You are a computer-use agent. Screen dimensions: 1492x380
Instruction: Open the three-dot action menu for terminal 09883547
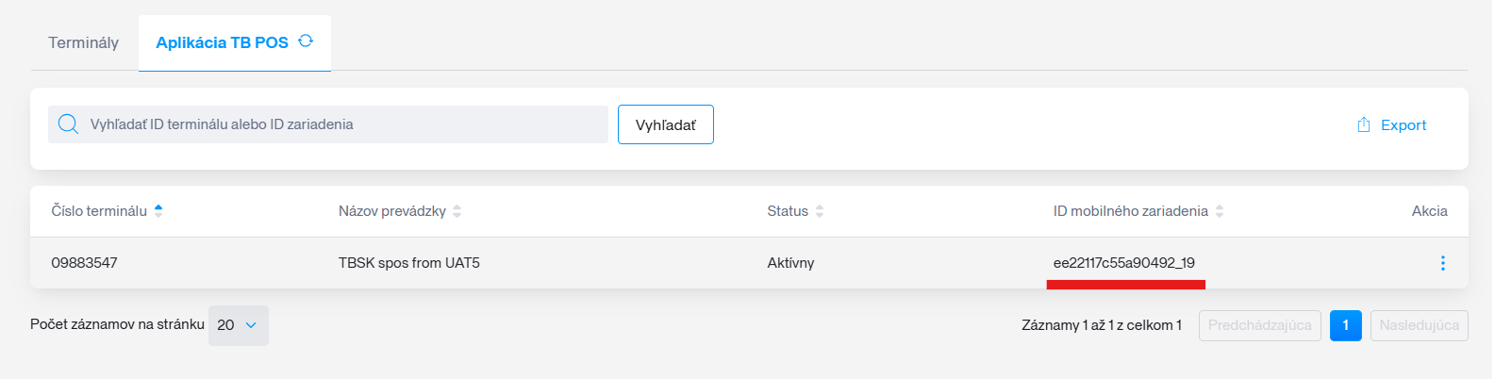1442,263
